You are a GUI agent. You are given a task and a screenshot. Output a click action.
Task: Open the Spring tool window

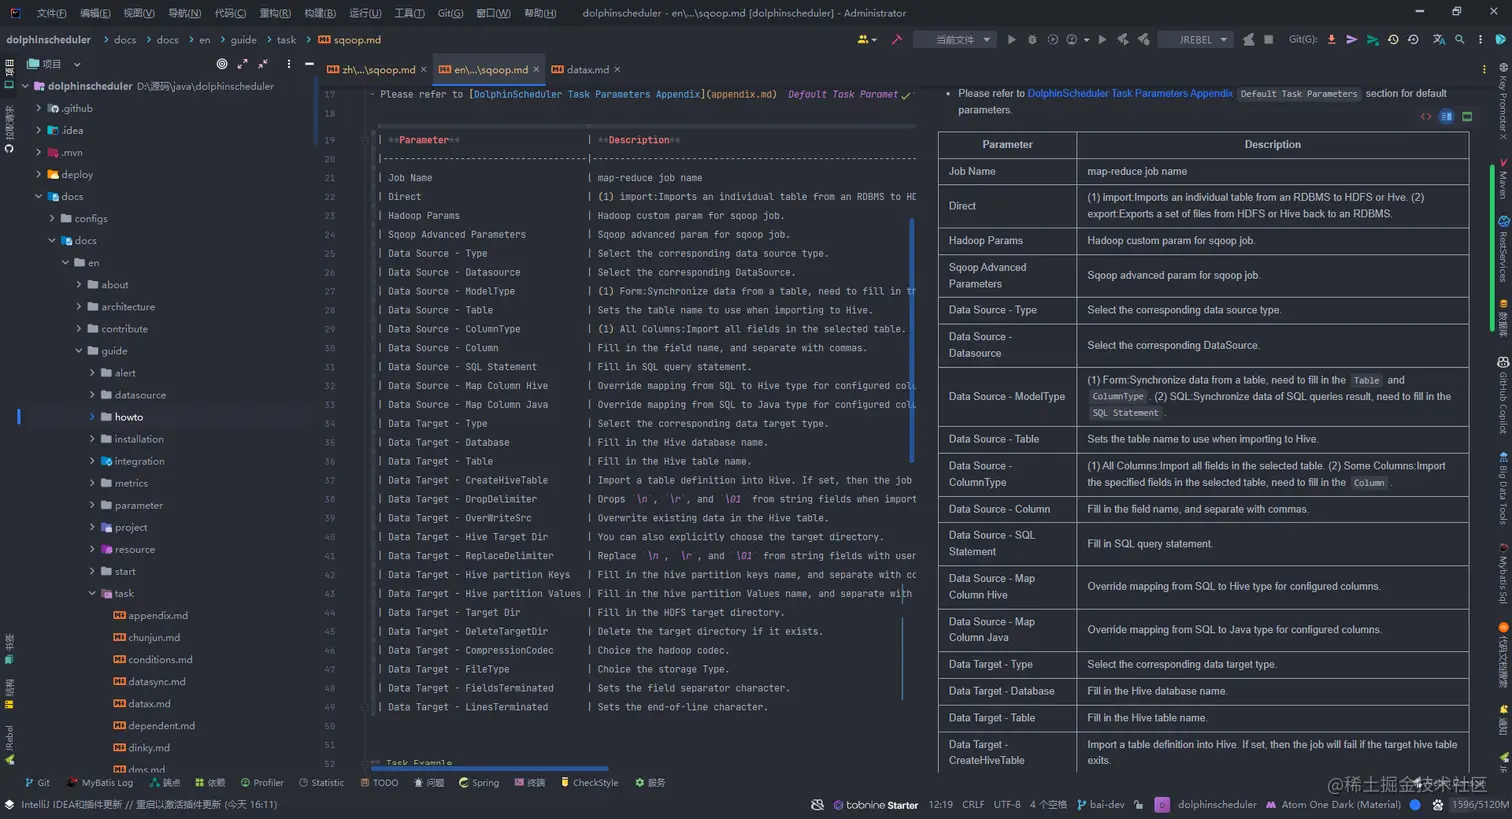point(478,783)
